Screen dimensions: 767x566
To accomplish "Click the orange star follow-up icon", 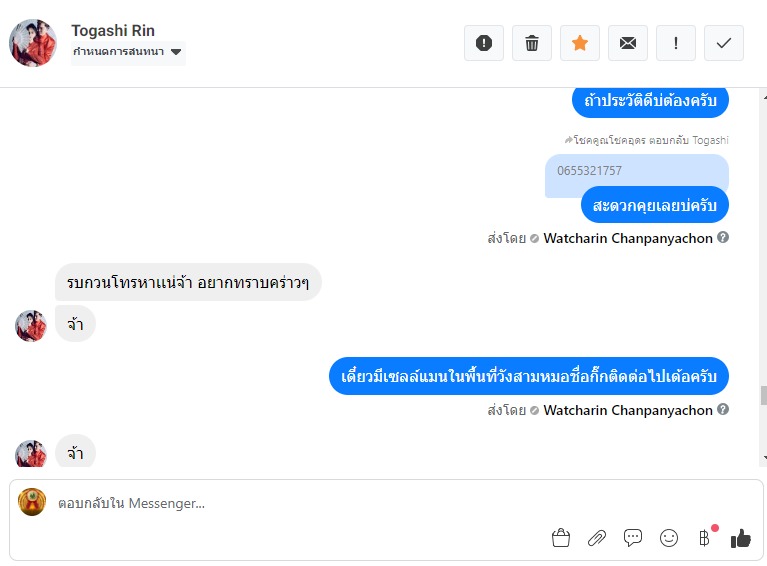I will (x=580, y=43).
